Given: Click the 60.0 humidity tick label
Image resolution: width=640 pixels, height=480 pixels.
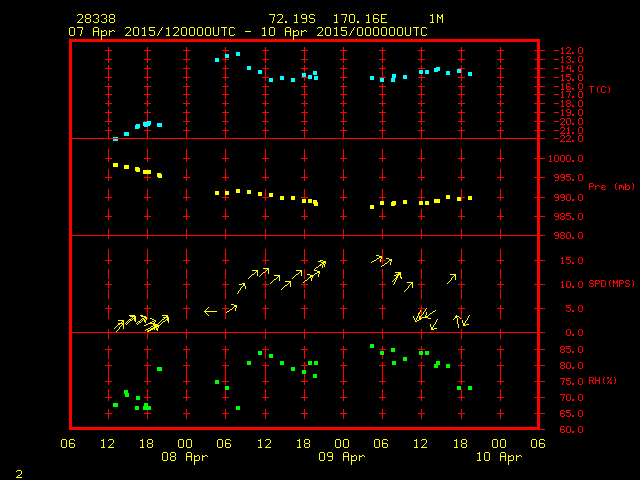Looking at the screenshot, I should coord(564,430).
